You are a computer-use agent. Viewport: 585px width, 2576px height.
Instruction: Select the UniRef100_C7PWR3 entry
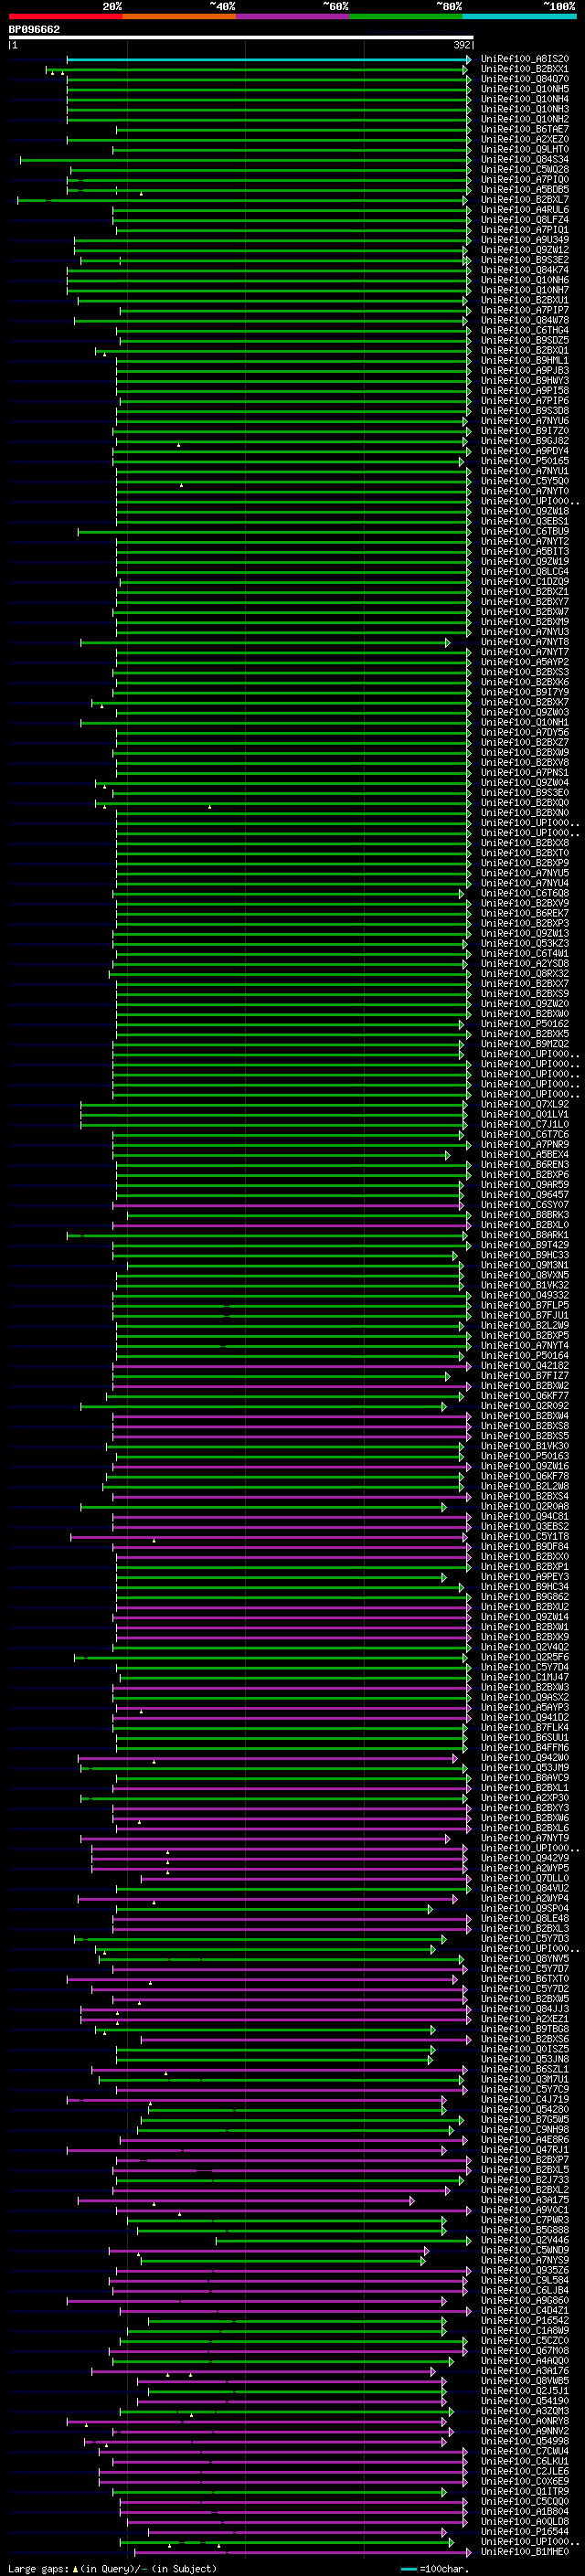point(525,2220)
